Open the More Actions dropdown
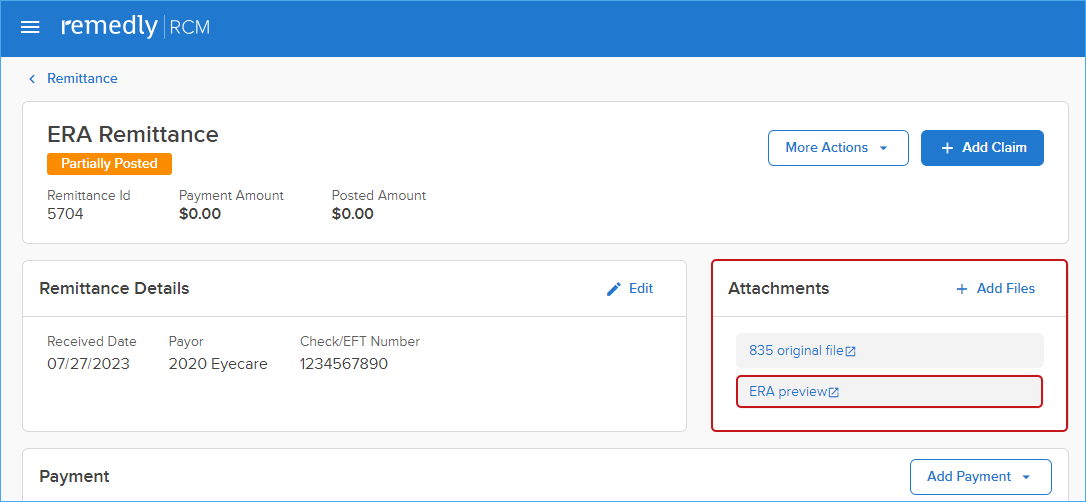The height and width of the screenshot is (502, 1086). point(838,147)
